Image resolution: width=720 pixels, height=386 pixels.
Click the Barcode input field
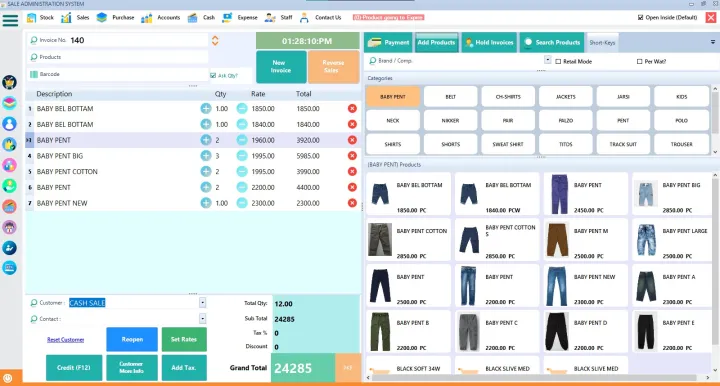click(x=118, y=74)
